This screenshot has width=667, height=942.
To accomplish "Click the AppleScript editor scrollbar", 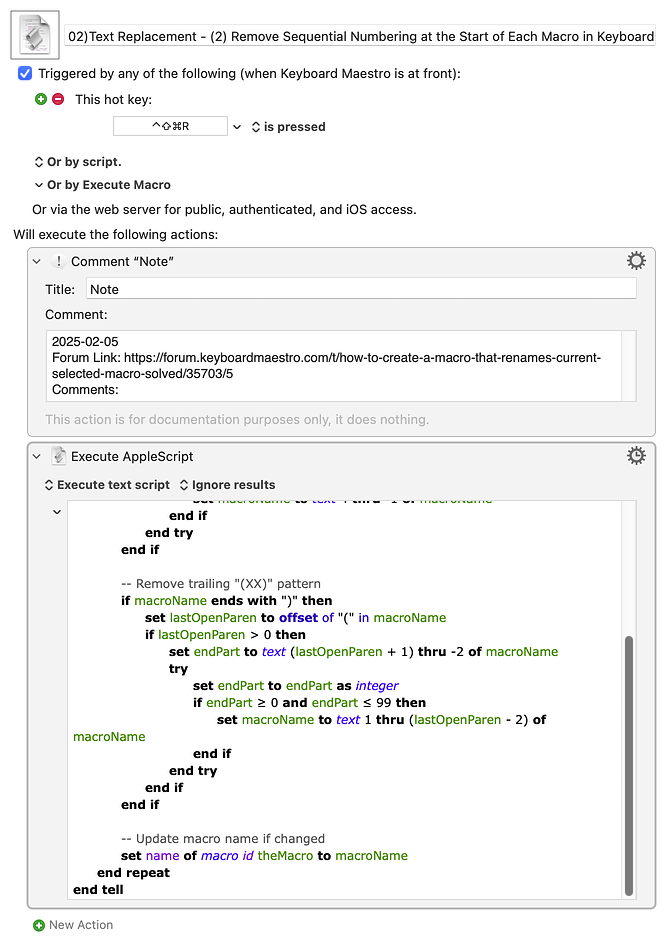I will (x=629, y=765).
